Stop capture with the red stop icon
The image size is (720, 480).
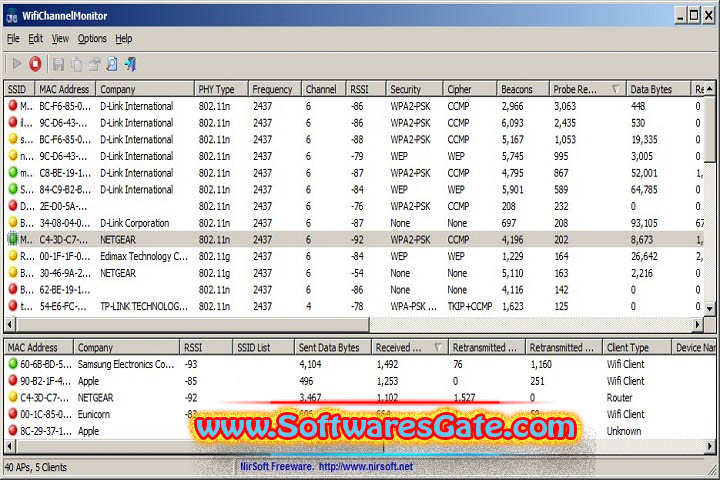35,64
